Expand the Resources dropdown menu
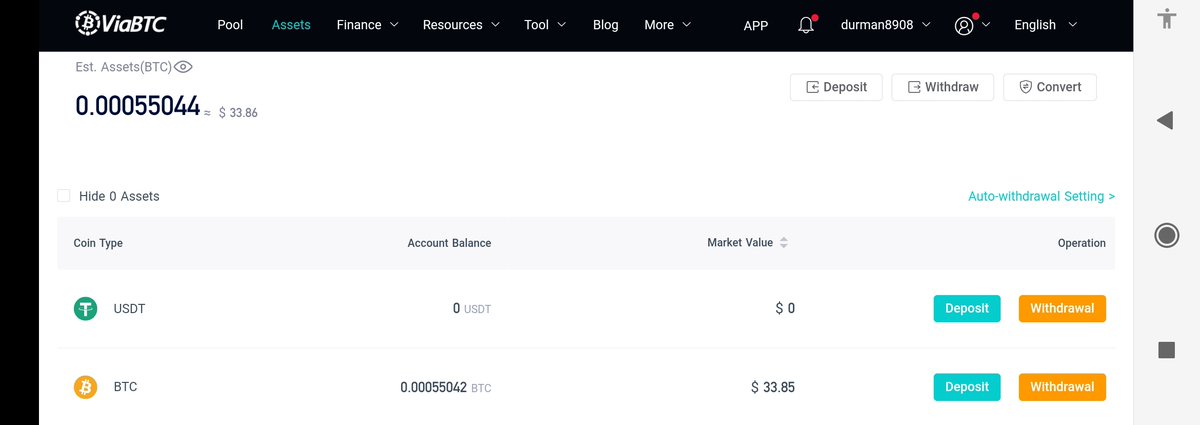1200x425 pixels. 461,25
